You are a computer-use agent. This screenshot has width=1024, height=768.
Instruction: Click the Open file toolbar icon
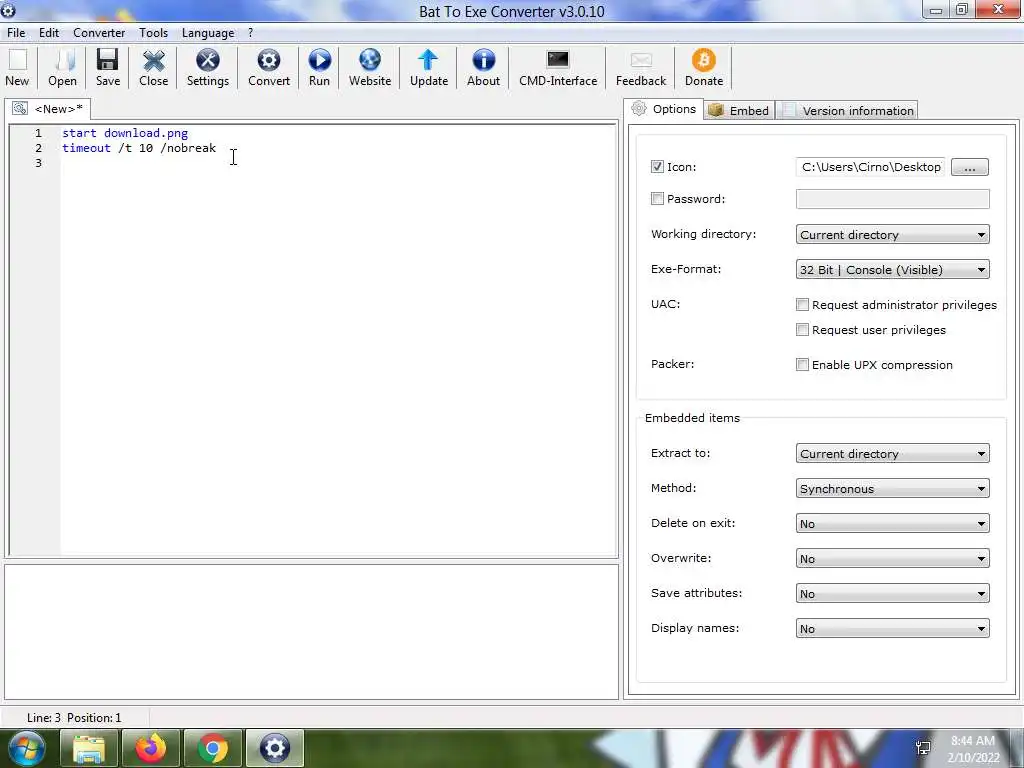(x=63, y=61)
